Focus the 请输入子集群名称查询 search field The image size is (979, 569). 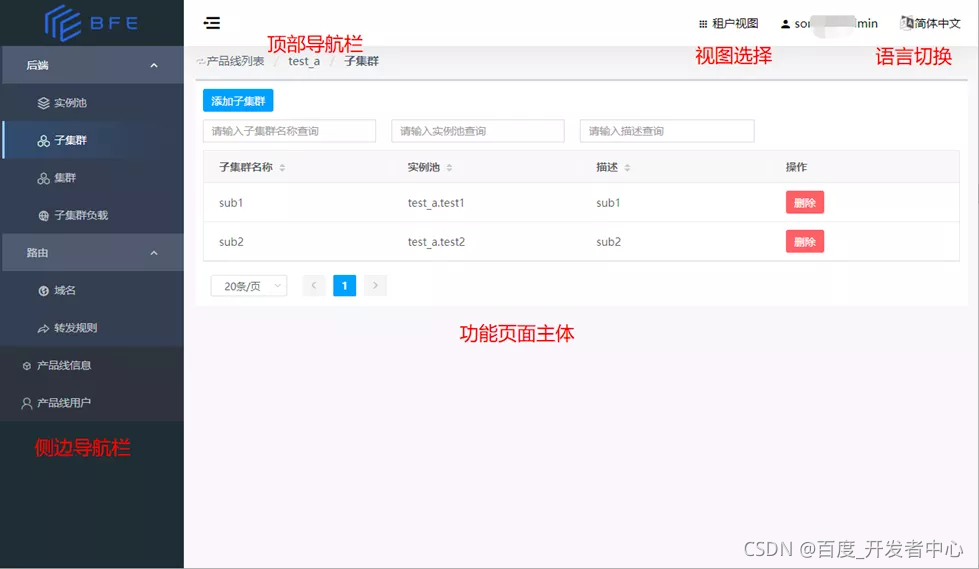pyautogui.click(x=290, y=131)
